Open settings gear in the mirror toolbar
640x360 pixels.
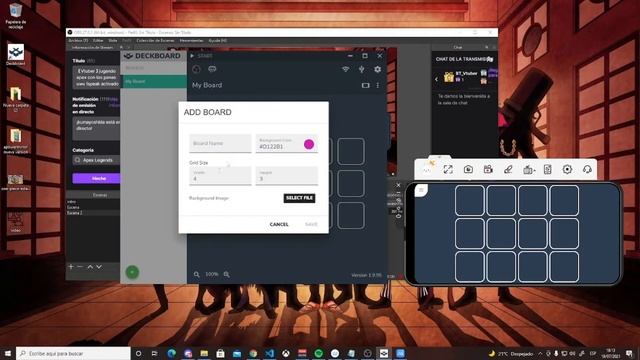tap(567, 169)
